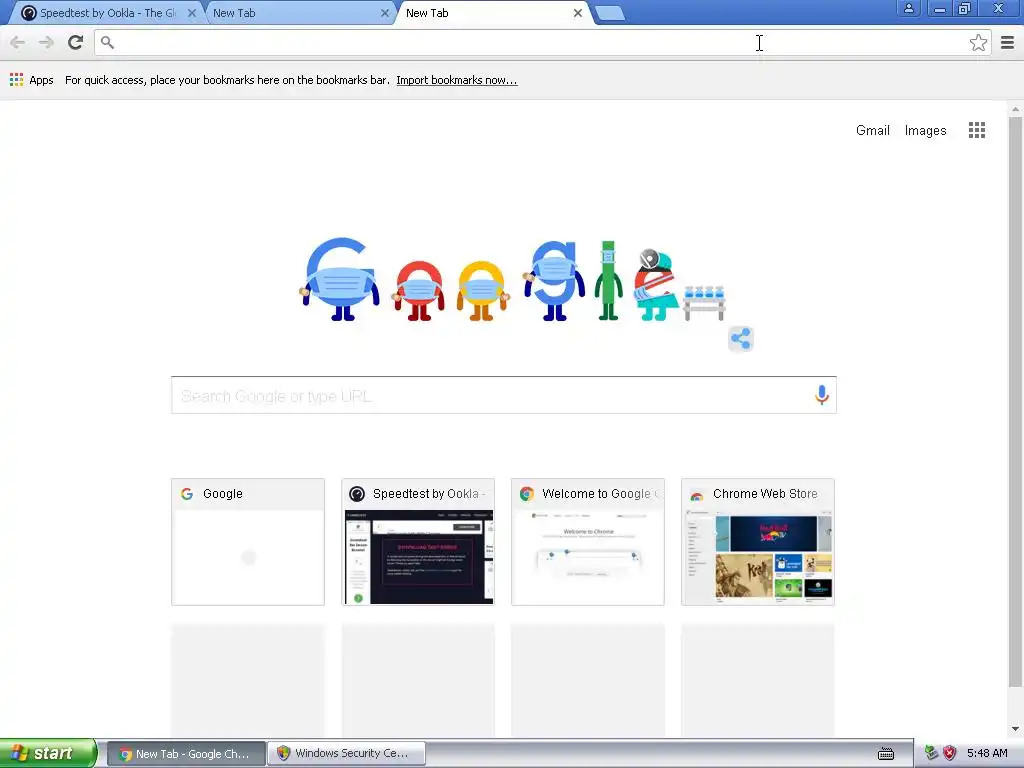Click the Google masked-letters doodle
This screenshot has width=1024, height=768.
click(x=513, y=280)
